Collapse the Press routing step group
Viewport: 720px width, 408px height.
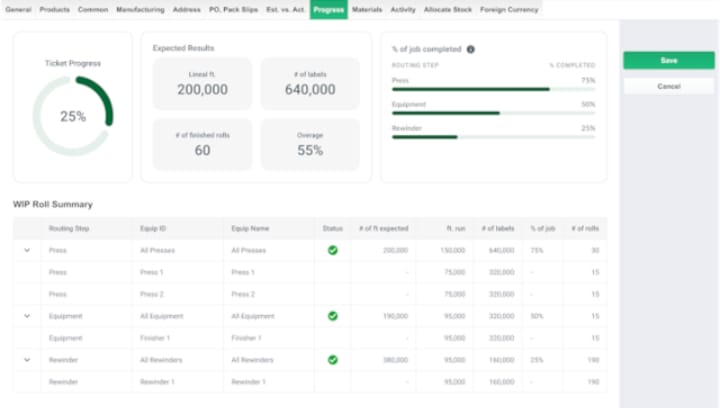[x=27, y=250]
